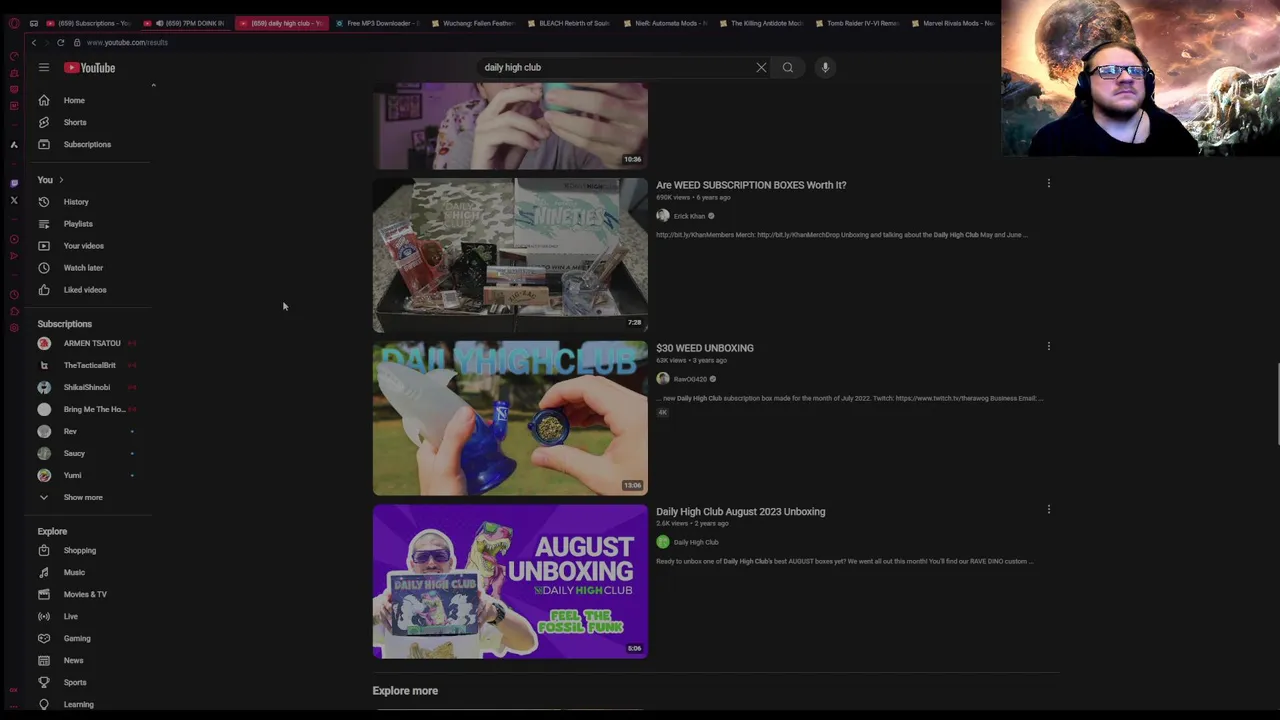Screen dimensions: 1280x720
Task: Open ARMEN TSATOU subscription channel
Action: (x=91, y=343)
